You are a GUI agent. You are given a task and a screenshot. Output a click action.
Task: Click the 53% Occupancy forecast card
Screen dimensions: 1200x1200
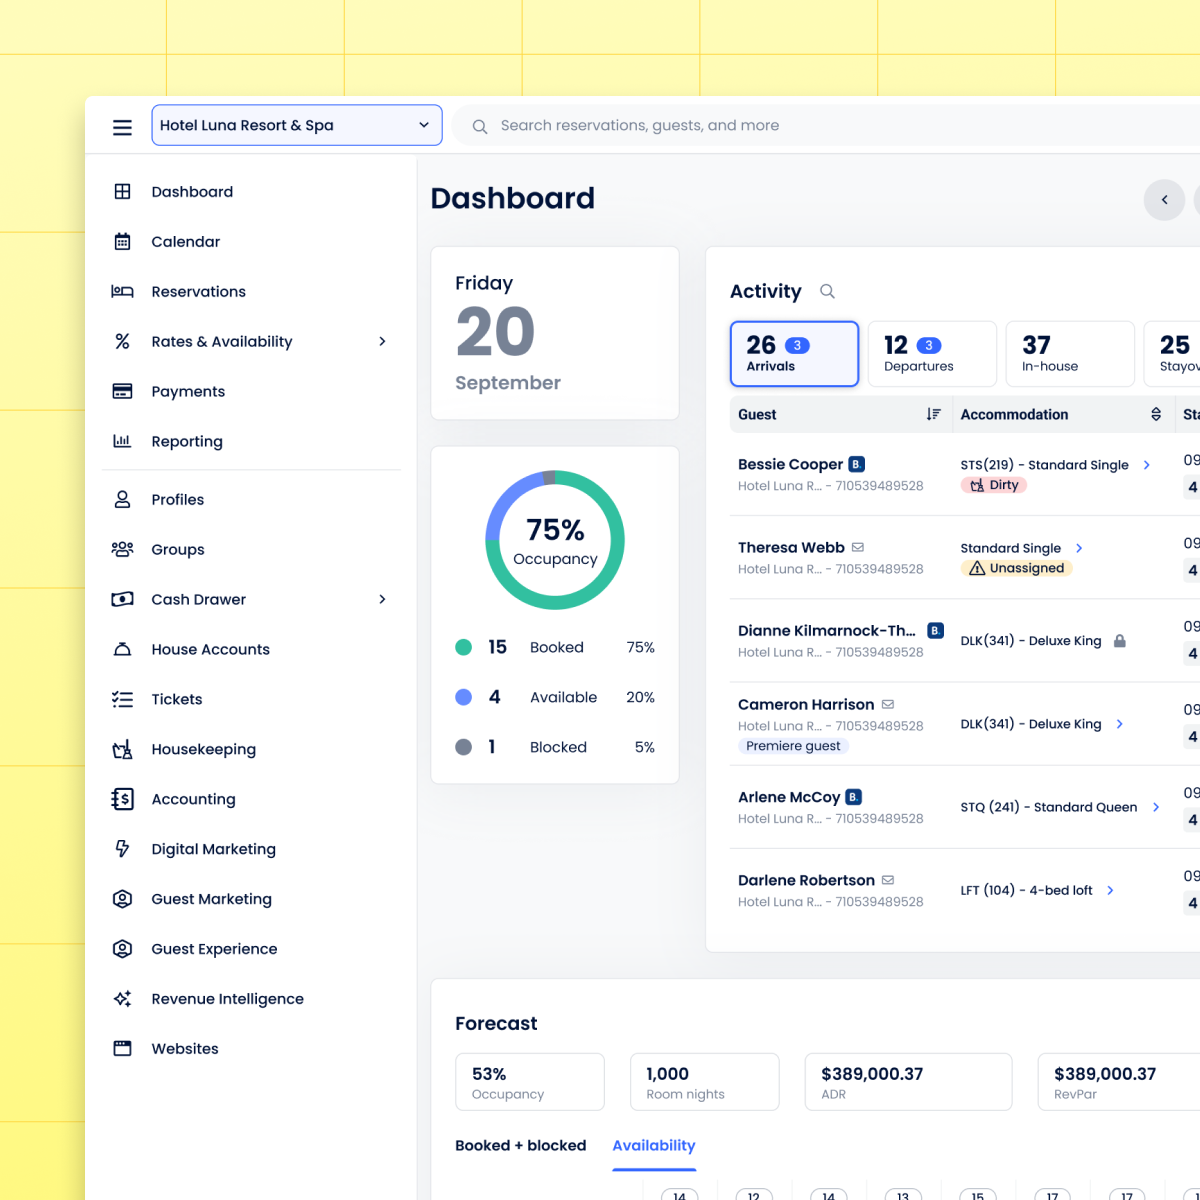[530, 1082]
